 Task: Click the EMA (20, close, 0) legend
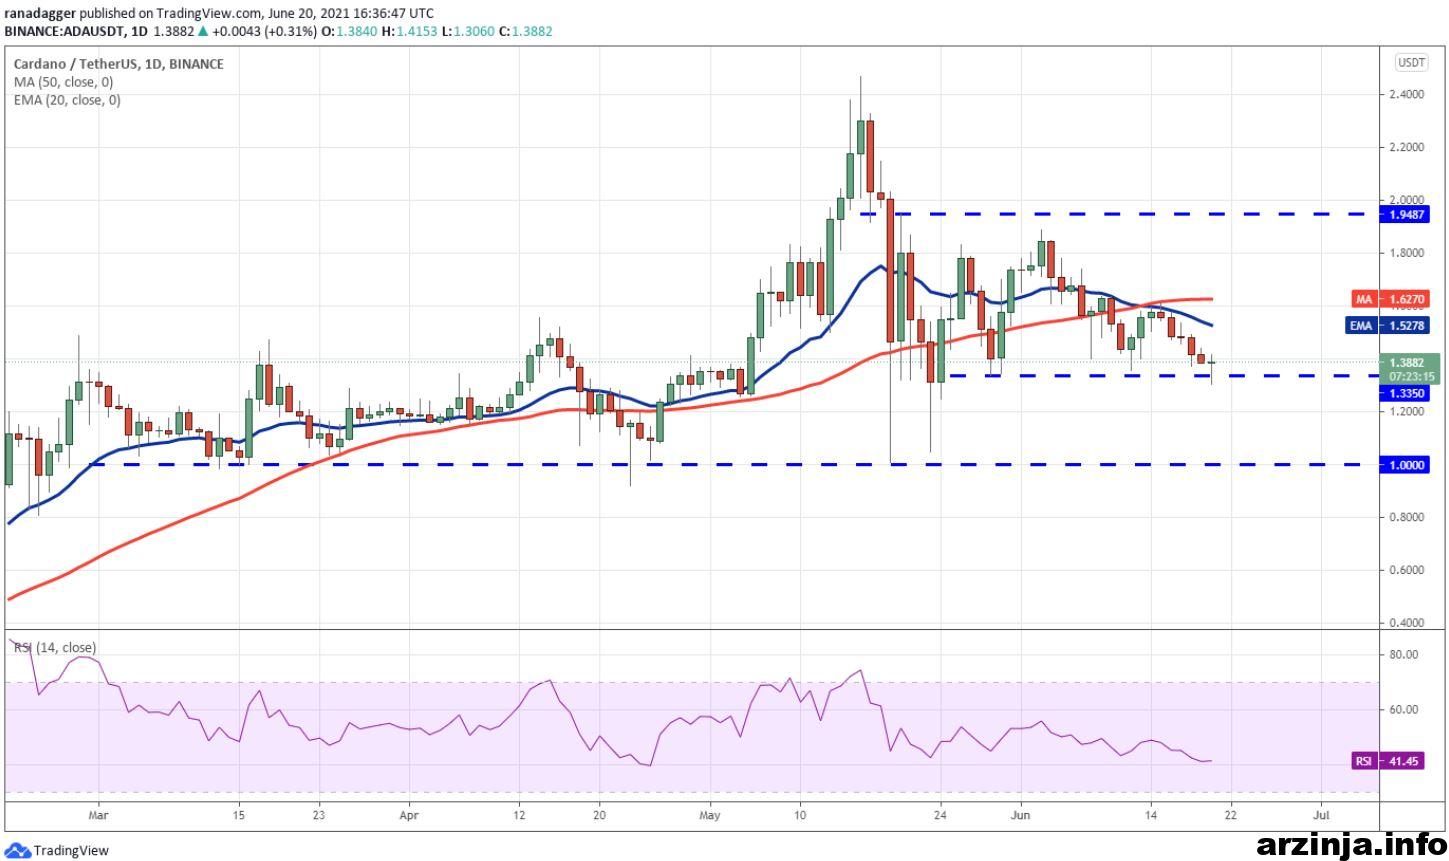(x=68, y=100)
